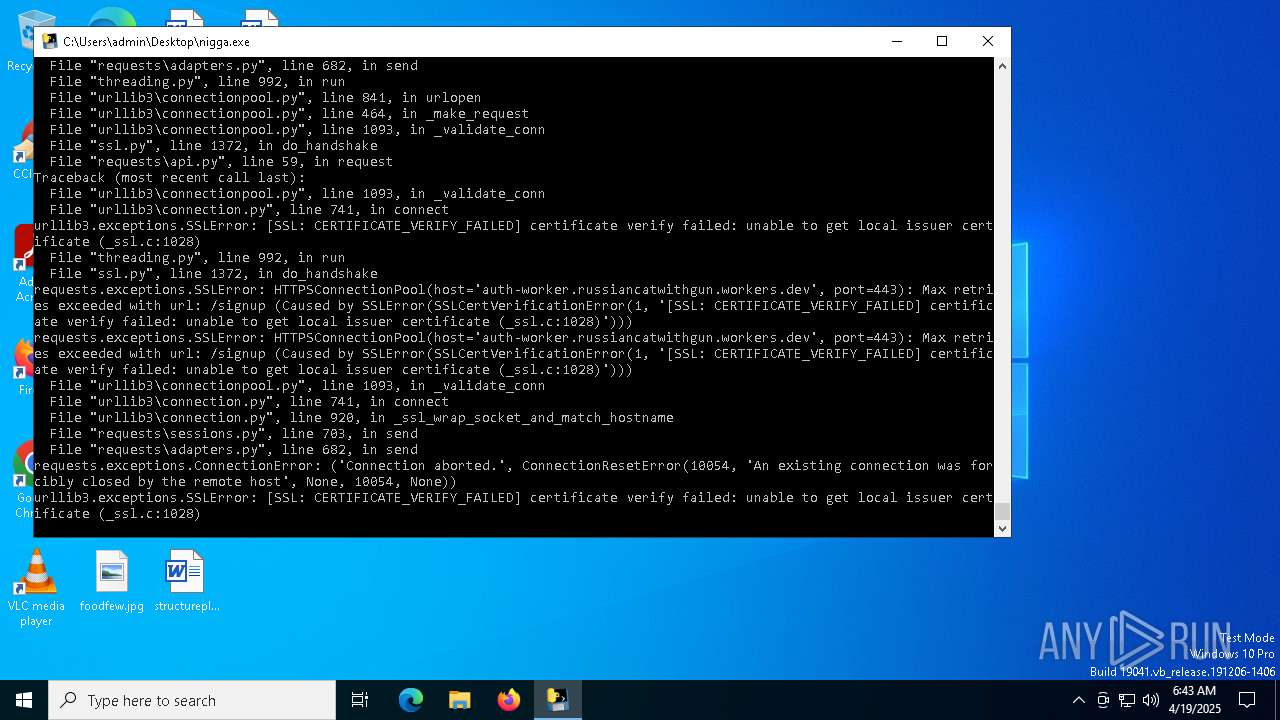Click the console vertical scrollbar thumb

click(x=1002, y=512)
